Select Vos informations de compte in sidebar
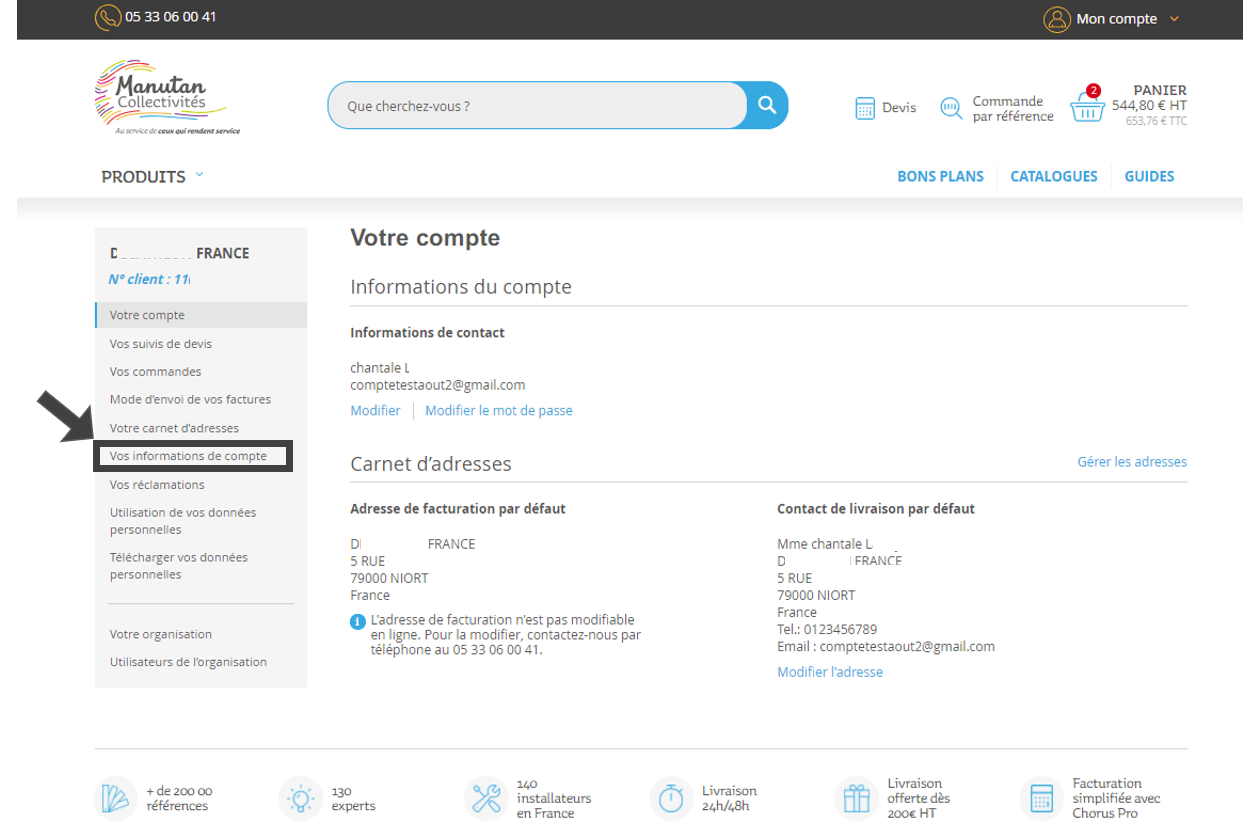The height and width of the screenshot is (835, 1260). click(188, 456)
